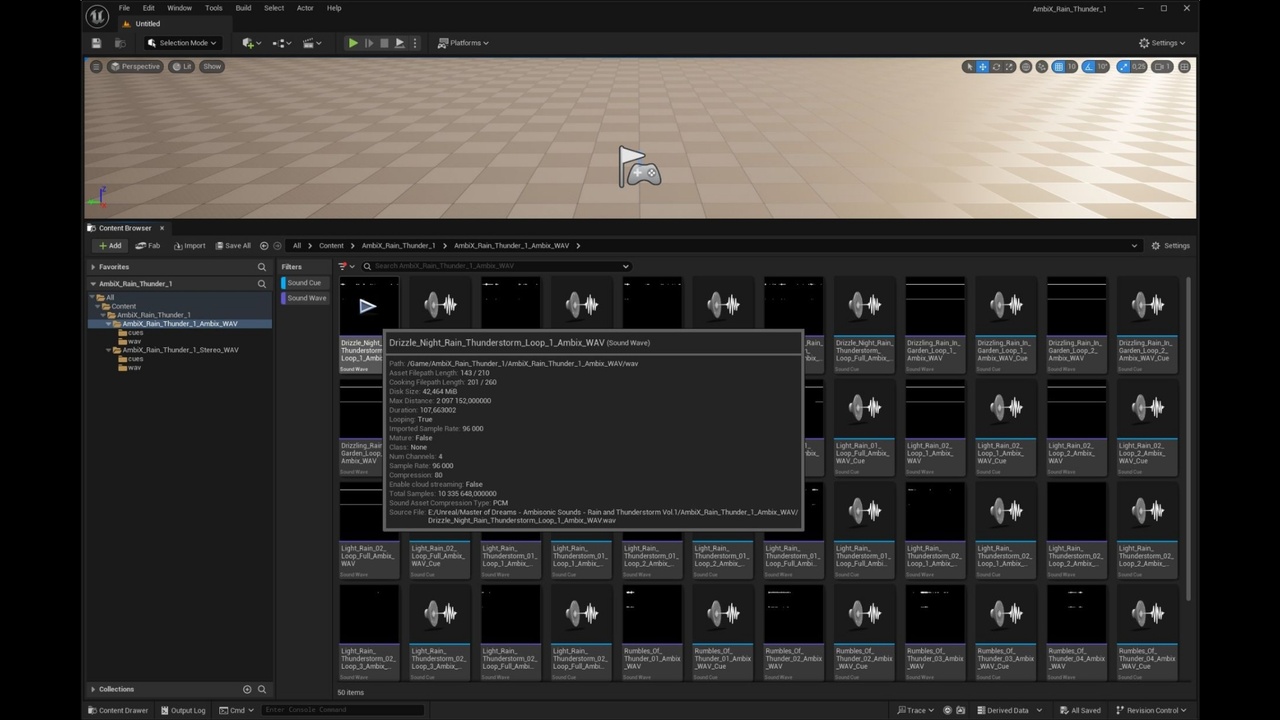Click the Content breadcrumb in the path bar
1280x720 pixels.
(331, 245)
